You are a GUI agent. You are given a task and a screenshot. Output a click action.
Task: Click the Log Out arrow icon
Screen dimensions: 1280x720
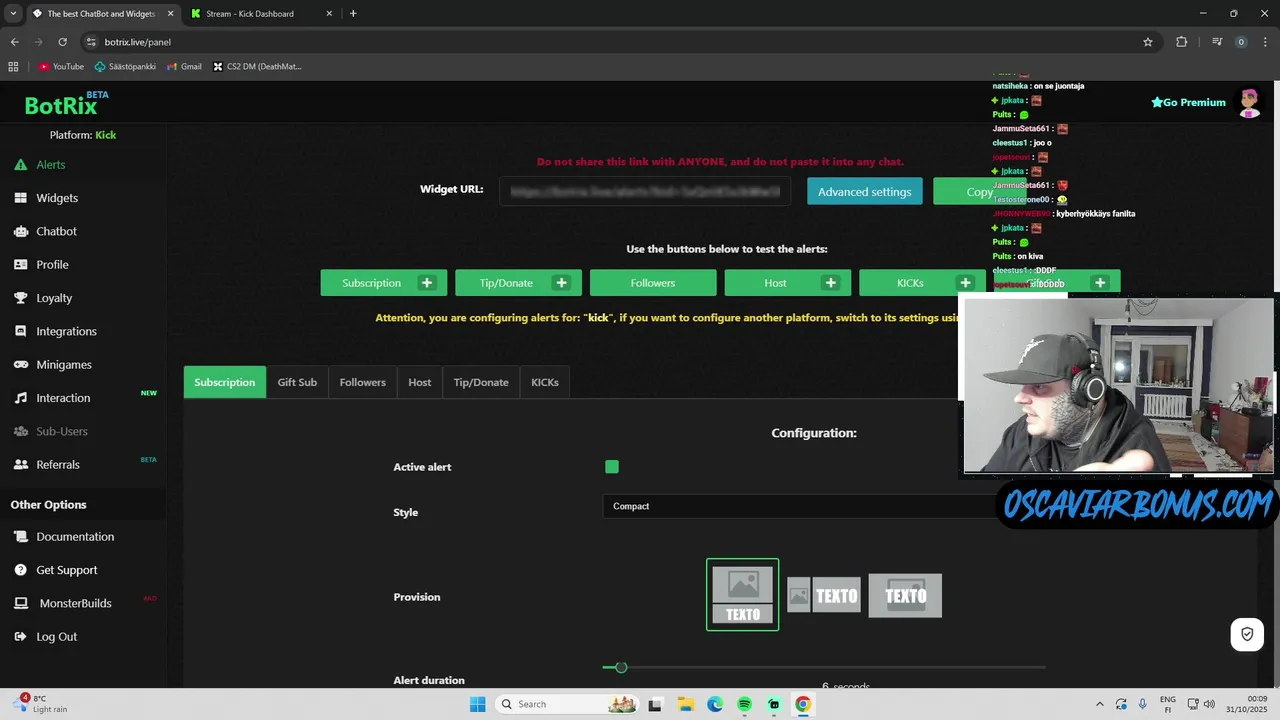(x=20, y=637)
